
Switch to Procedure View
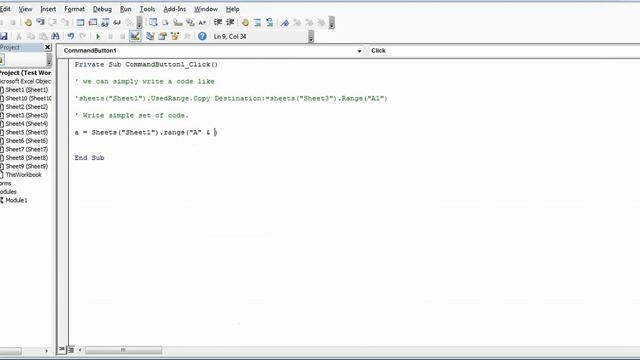[x=62, y=349]
